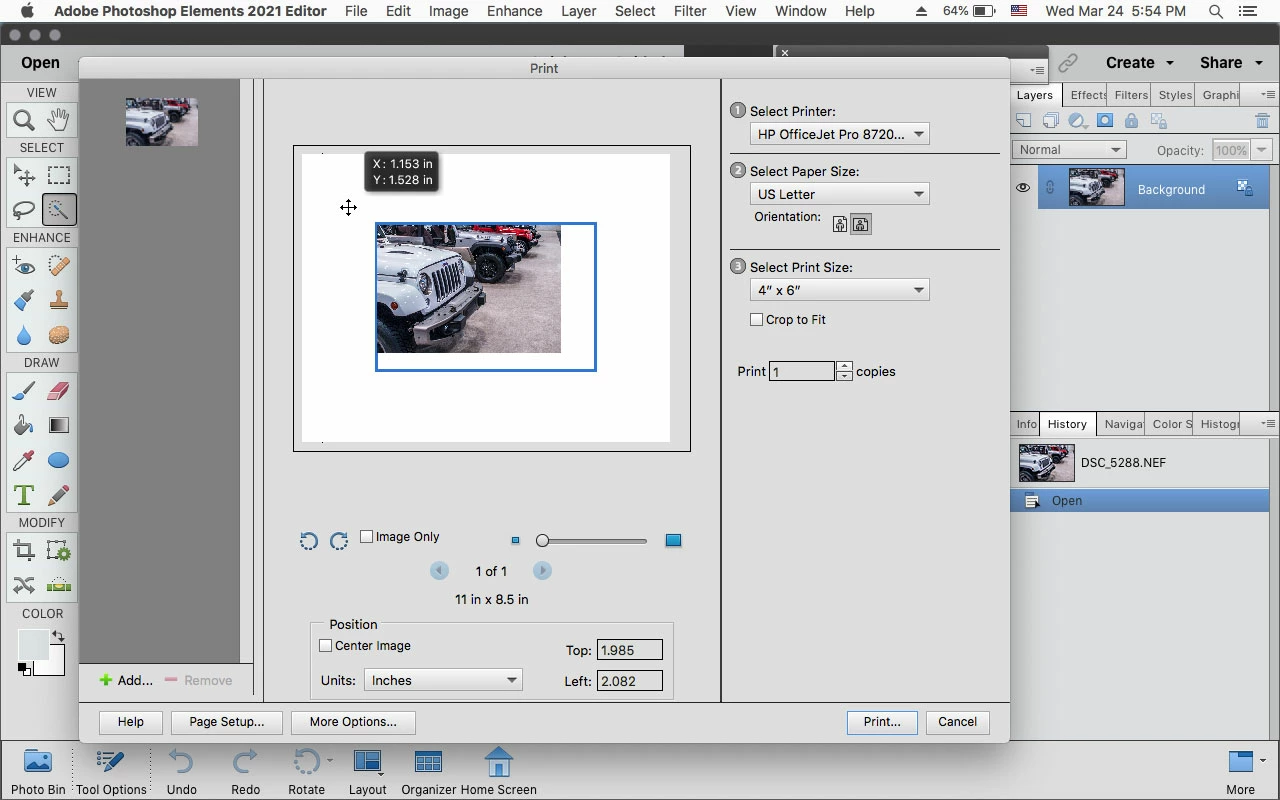
Task: Select the Rectangular Marquee tool
Action: 59,176
